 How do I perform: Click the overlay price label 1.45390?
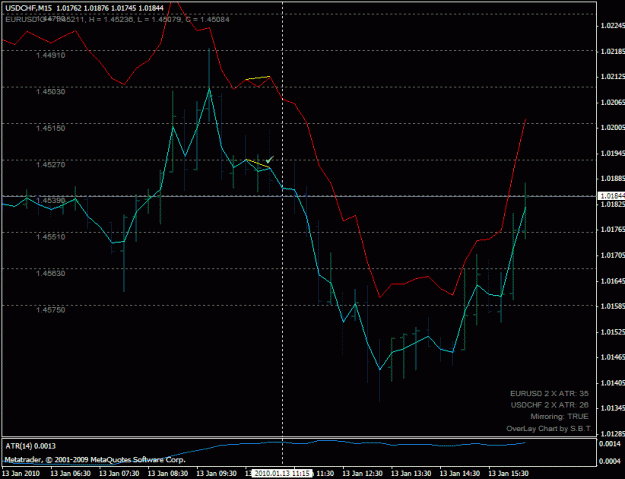tap(51, 200)
